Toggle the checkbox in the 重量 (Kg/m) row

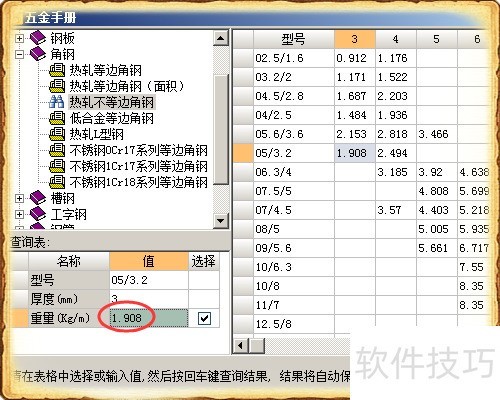(204, 318)
